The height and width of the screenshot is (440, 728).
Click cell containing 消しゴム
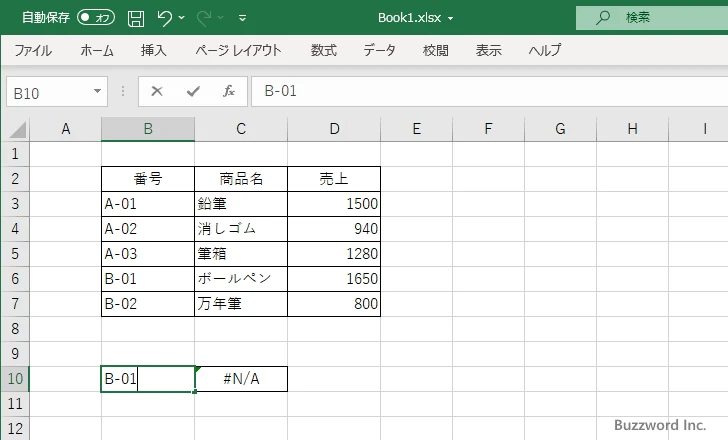tap(241, 229)
